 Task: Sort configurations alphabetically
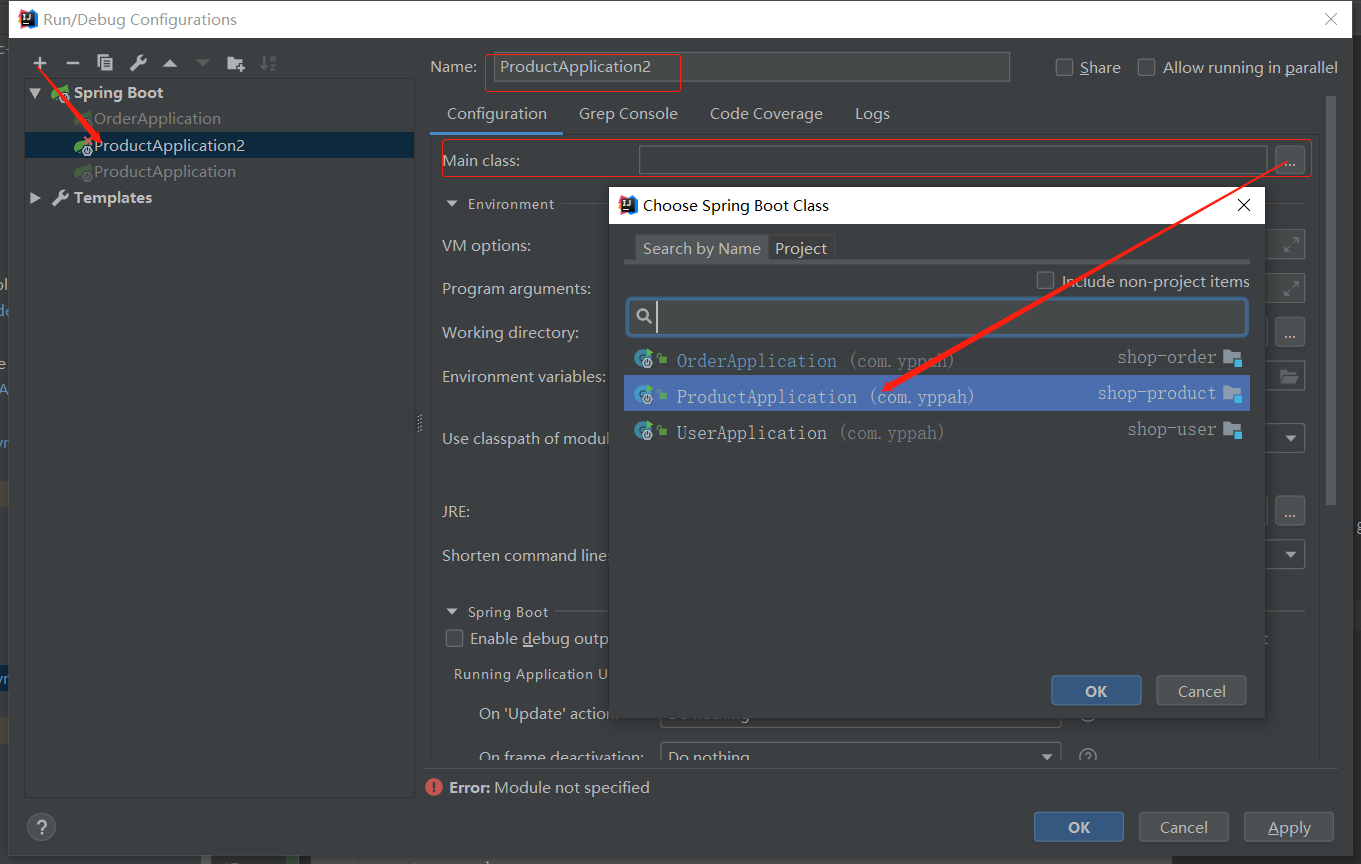(268, 63)
